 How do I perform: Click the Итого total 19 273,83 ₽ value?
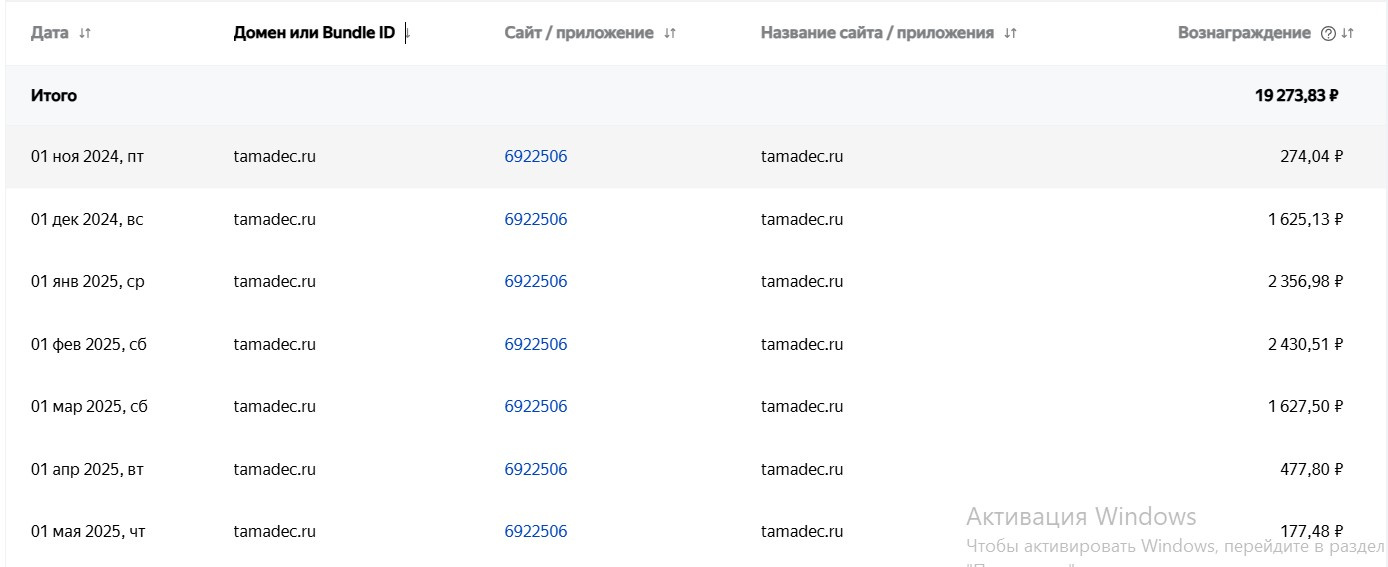point(1296,96)
